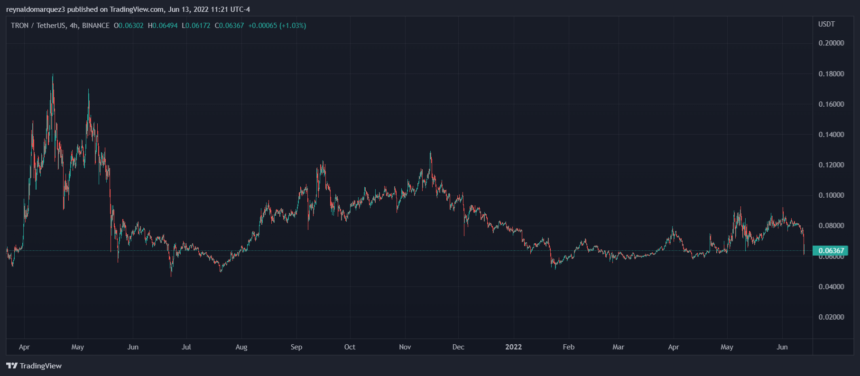Click the Oct label on time axis
The height and width of the screenshot is (376, 860).
point(350,347)
